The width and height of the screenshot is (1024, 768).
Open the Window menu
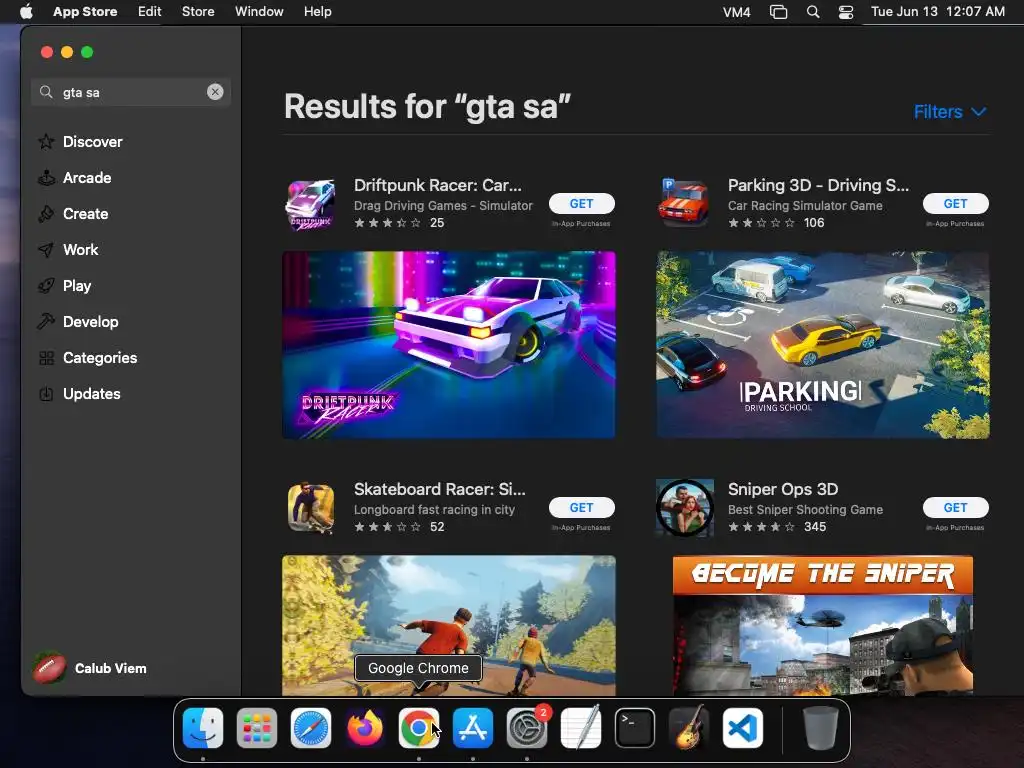(x=259, y=12)
